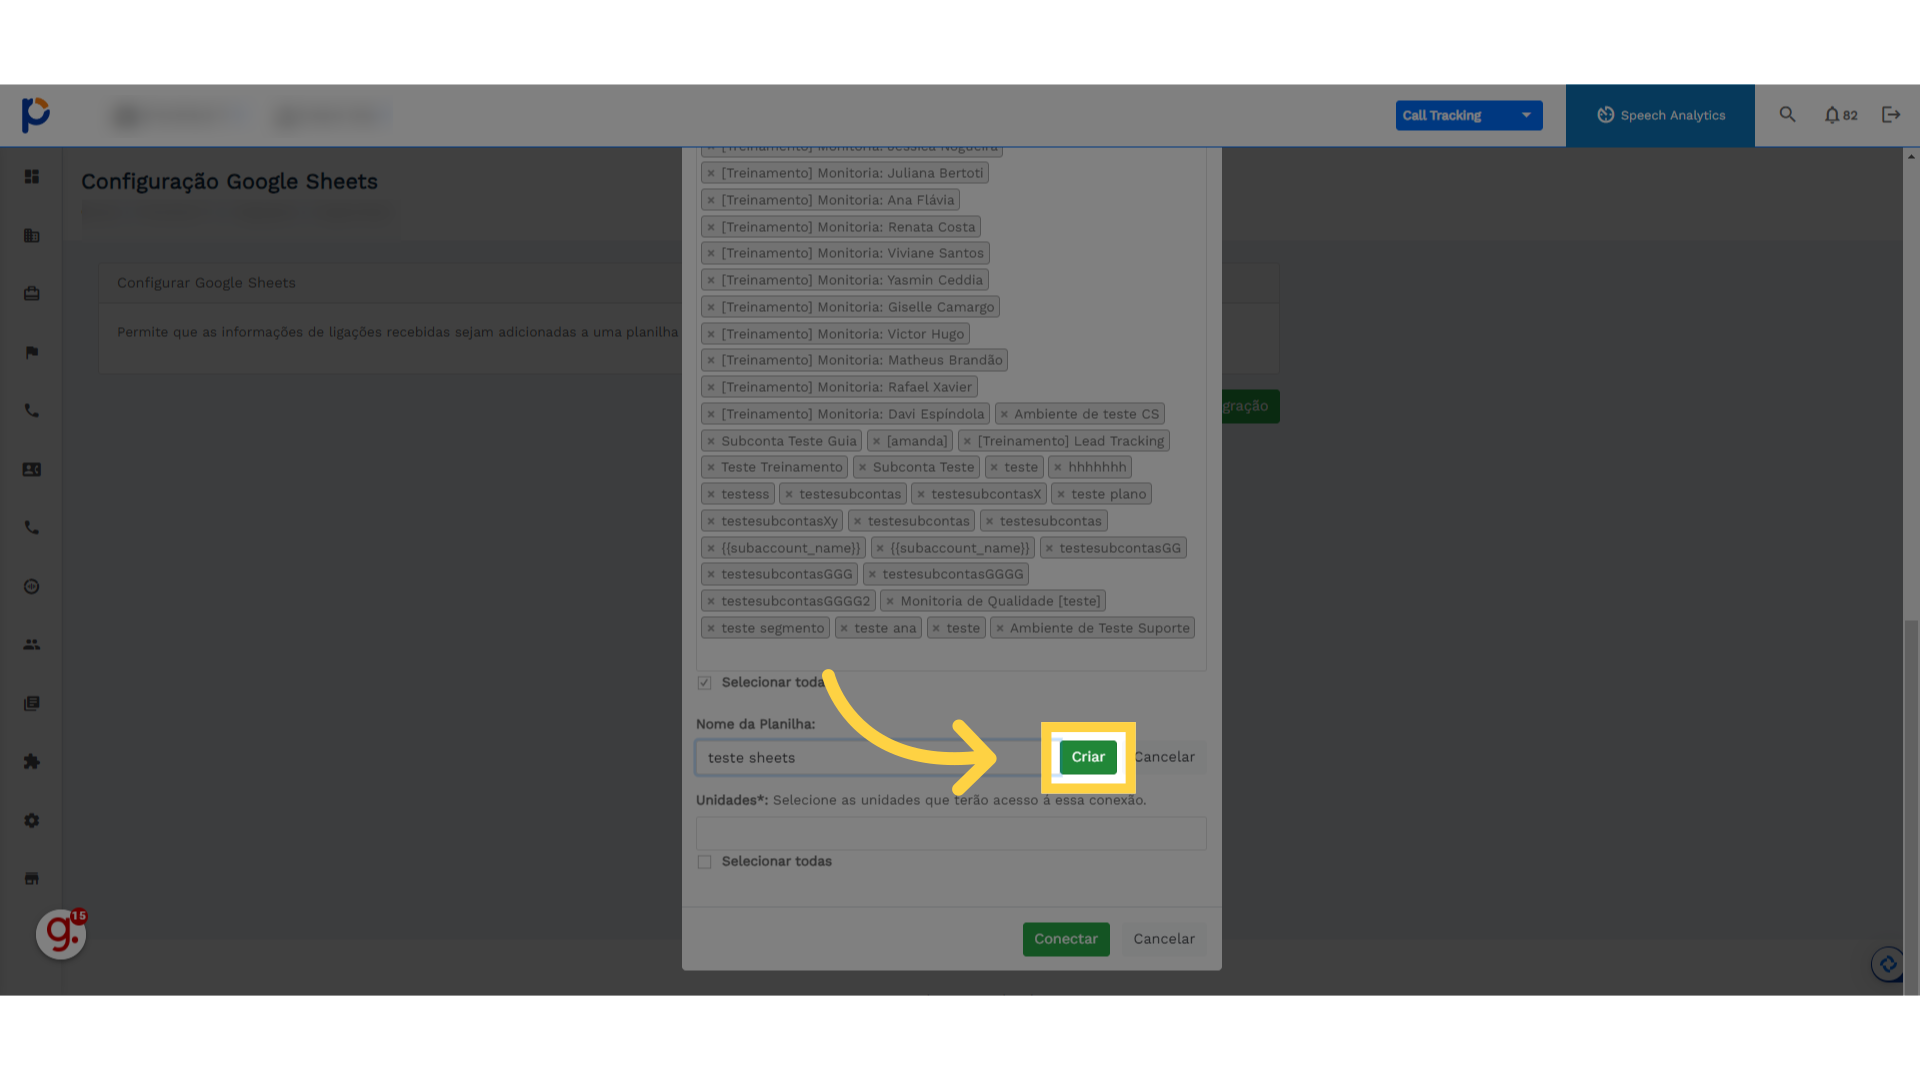Remove the Teste Treinamento tag
Image resolution: width=1920 pixels, height=1080 pixels.
[x=711, y=467]
